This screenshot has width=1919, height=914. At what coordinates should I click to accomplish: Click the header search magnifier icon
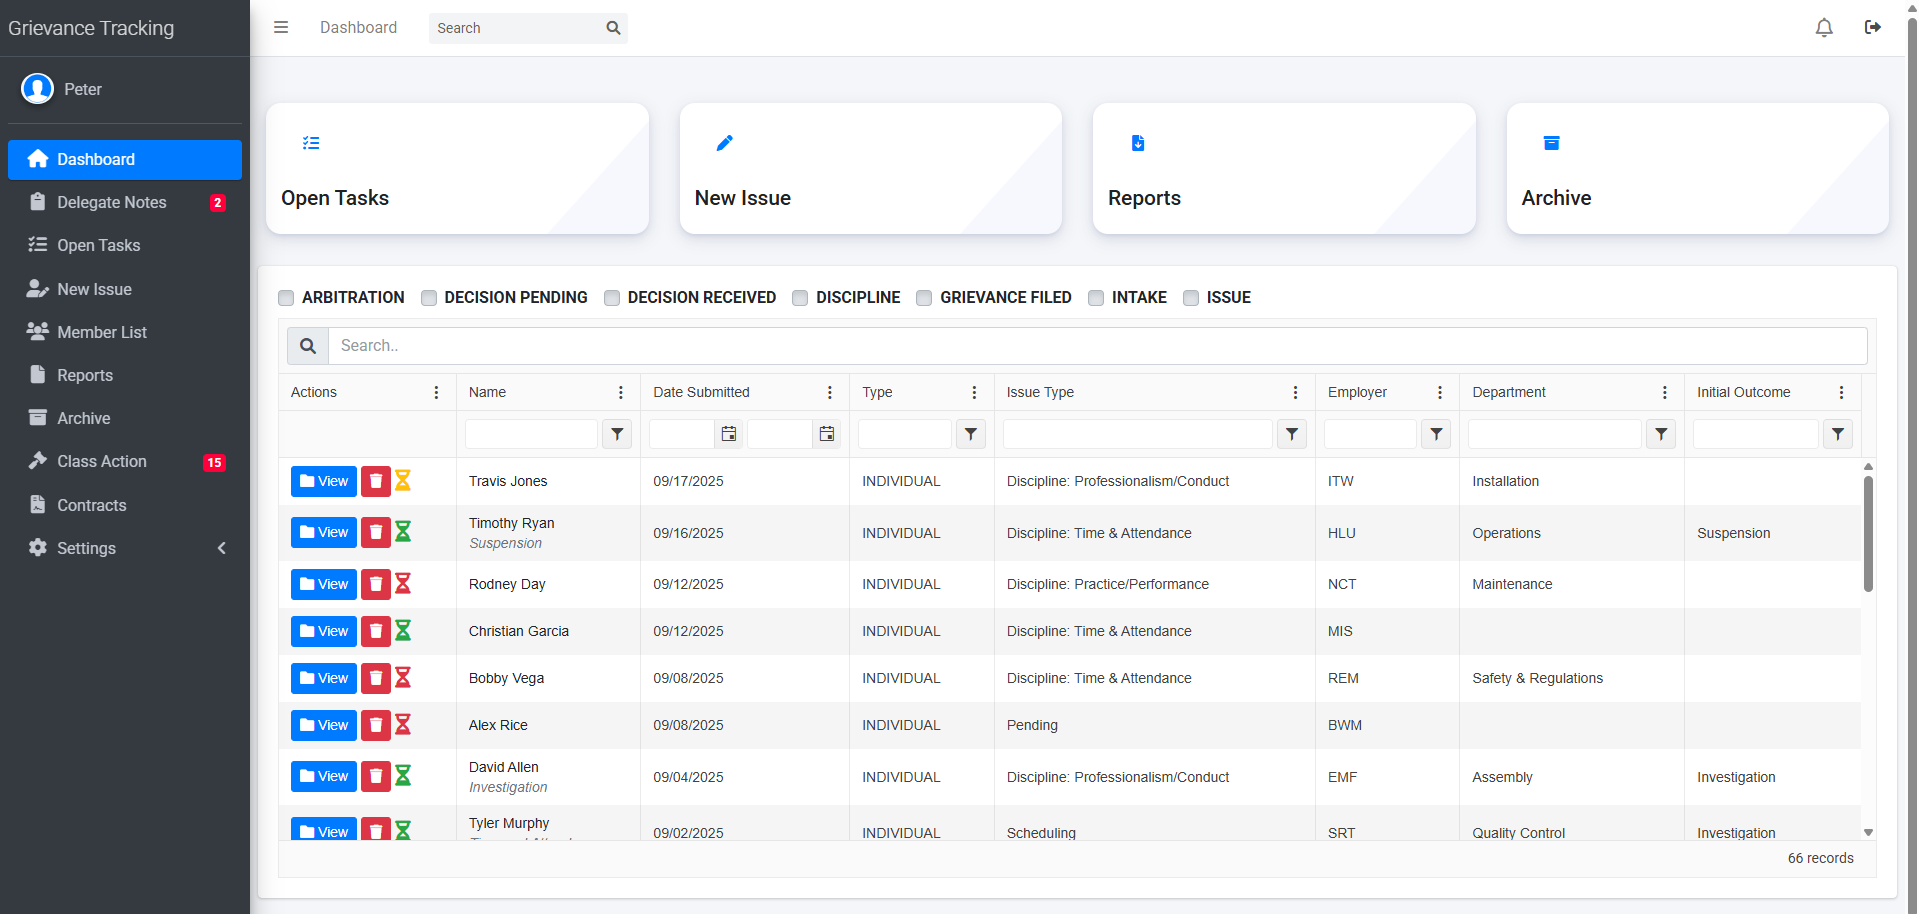(x=613, y=28)
